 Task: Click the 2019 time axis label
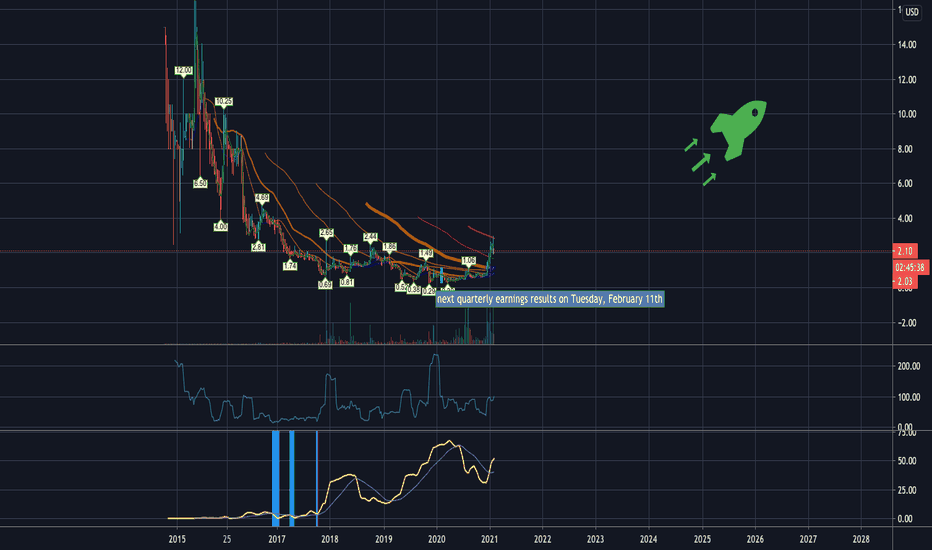[x=383, y=539]
